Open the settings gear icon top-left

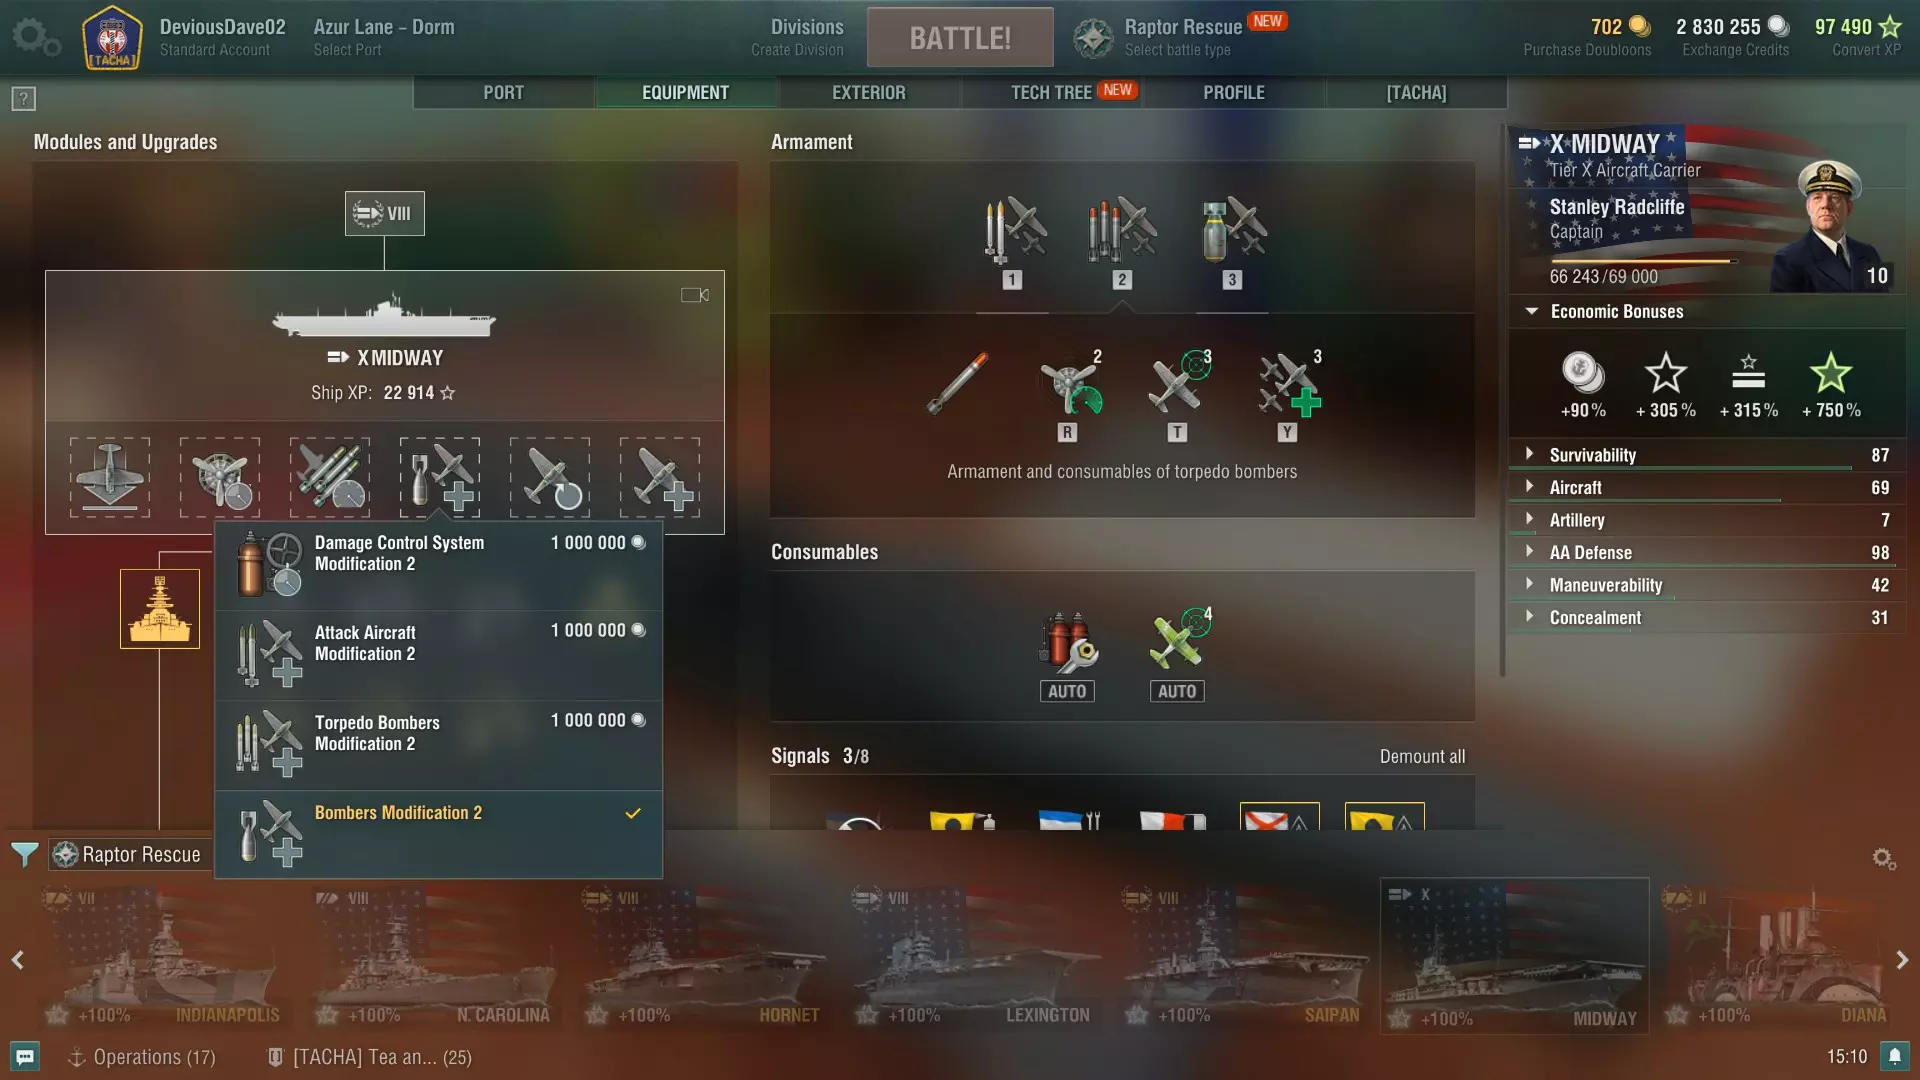click(35, 37)
